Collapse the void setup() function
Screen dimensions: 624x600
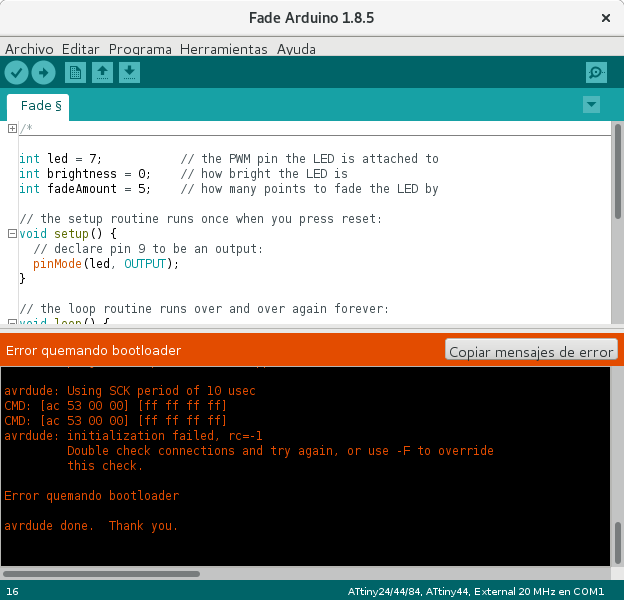click(12, 234)
